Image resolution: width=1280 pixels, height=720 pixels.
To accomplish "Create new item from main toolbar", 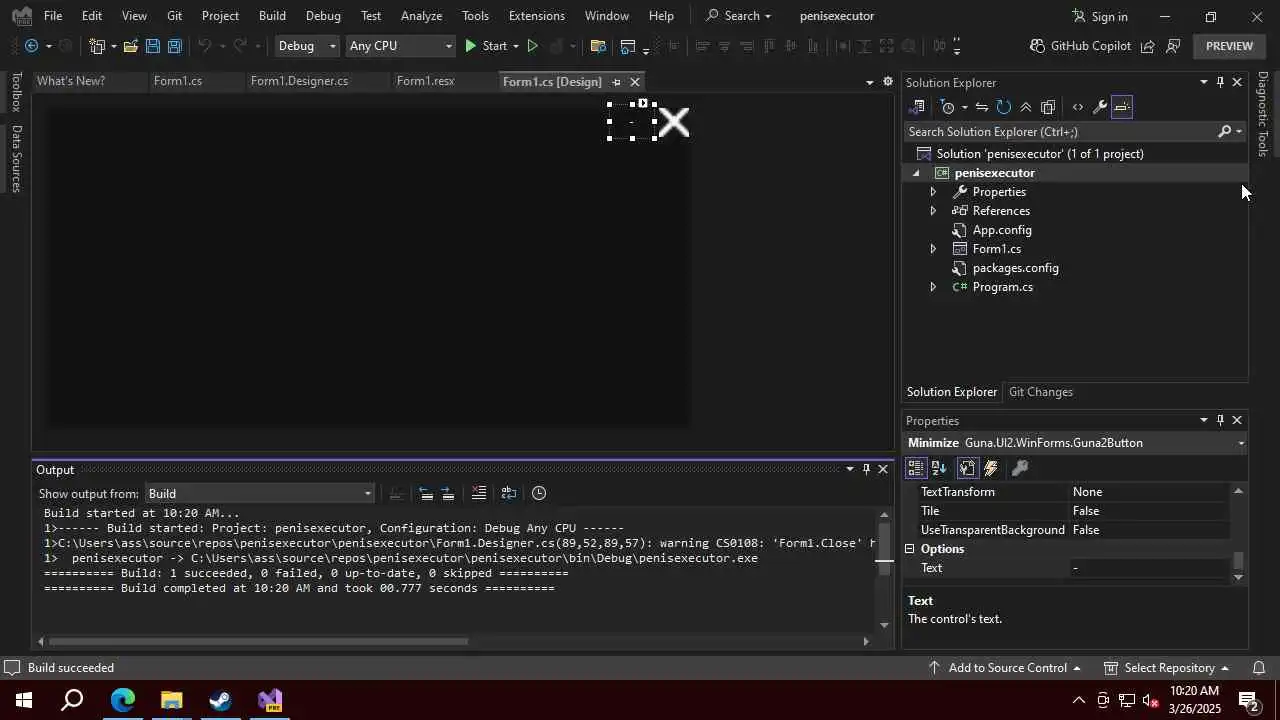I will (97, 46).
